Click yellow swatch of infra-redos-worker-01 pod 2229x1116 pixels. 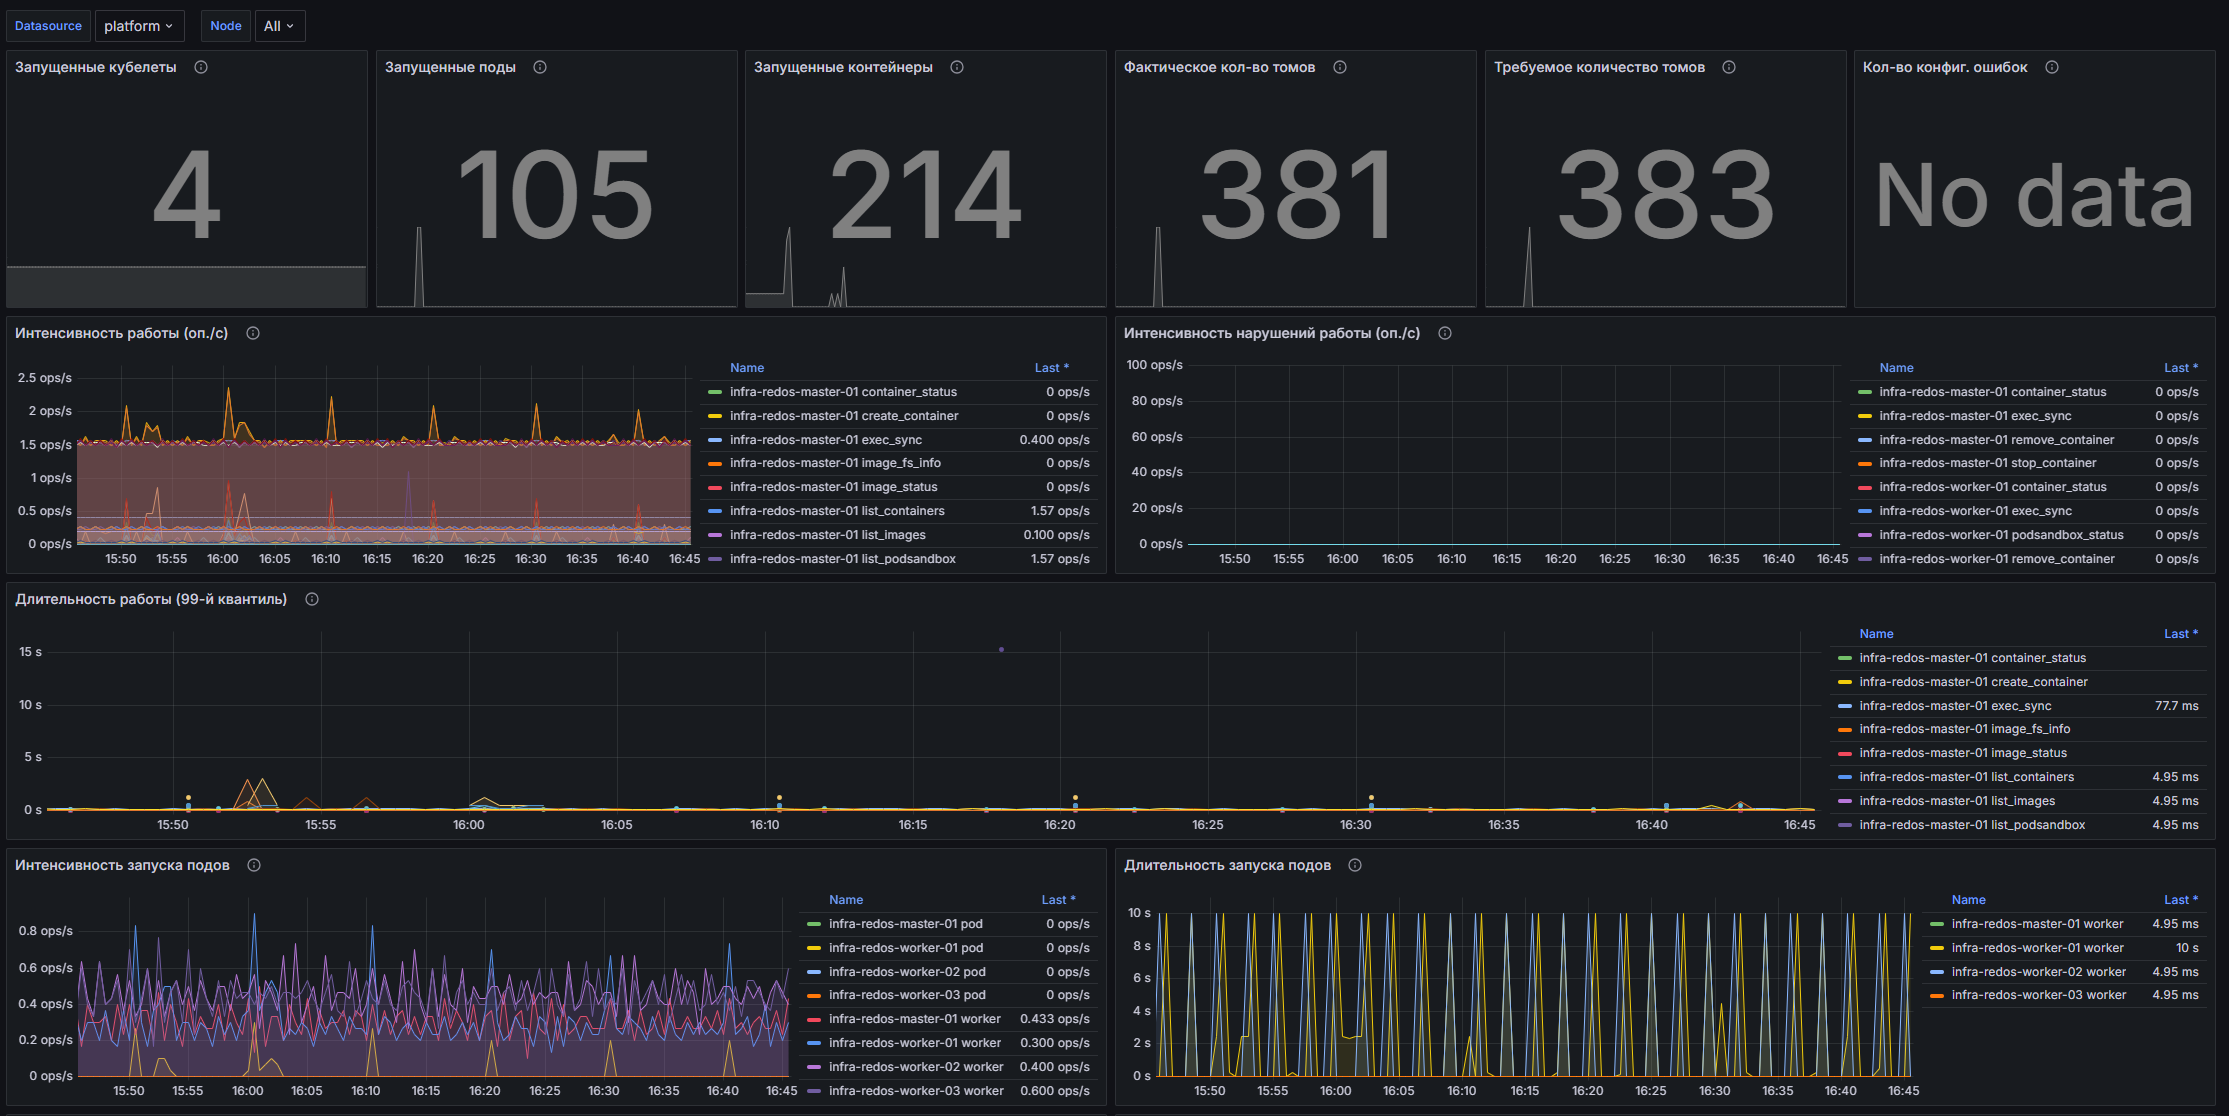[x=814, y=948]
